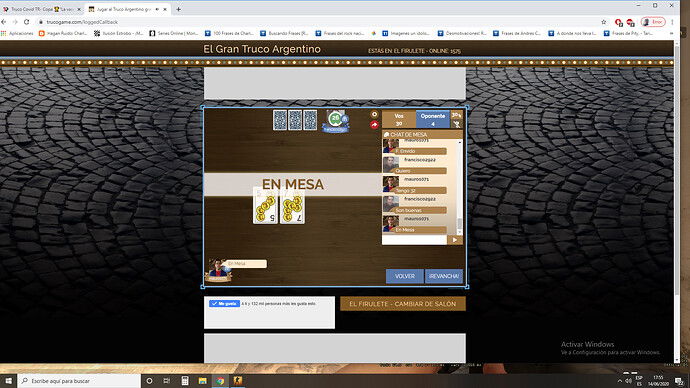Toggle the Me gusta like button
This screenshot has width=690, height=388.
(224, 304)
